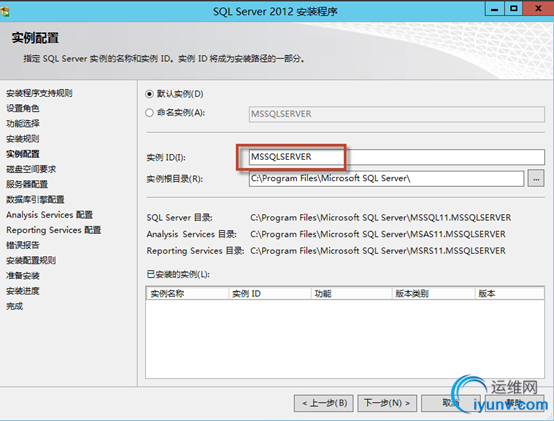Click the 实例 ID(I) input field

(x=396, y=157)
